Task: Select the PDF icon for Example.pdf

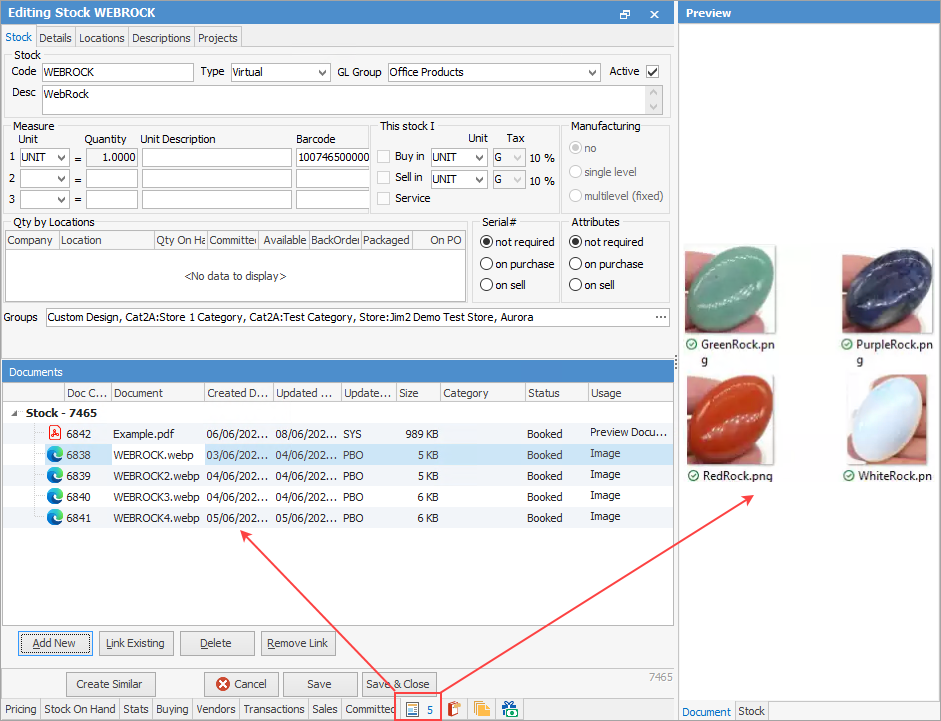Action: pyautogui.click(x=56, y=433)
